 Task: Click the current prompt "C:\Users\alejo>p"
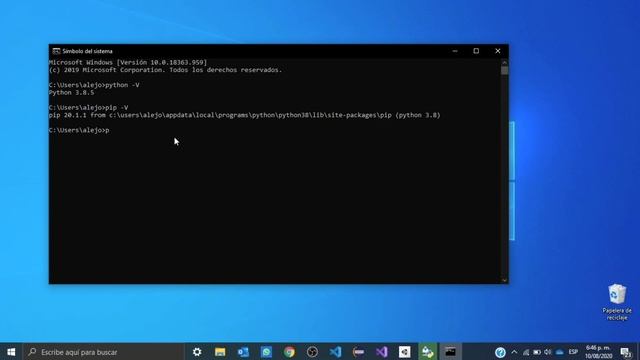[79, 130]
